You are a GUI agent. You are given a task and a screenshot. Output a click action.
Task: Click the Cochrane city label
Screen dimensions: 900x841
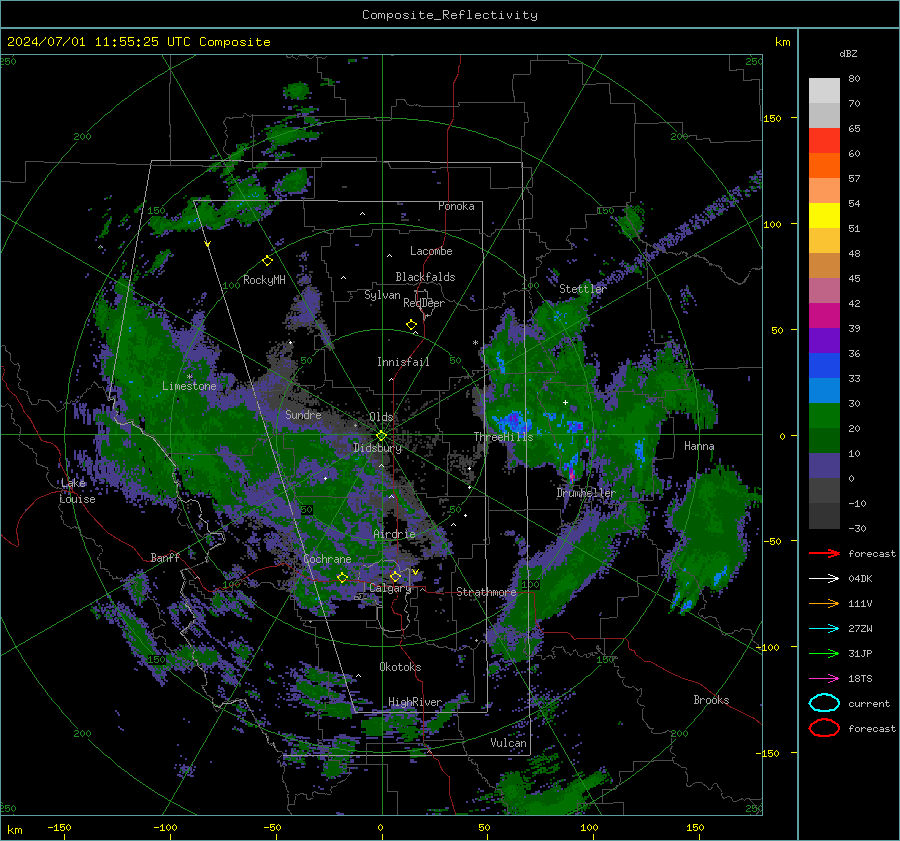click(327, 559)
